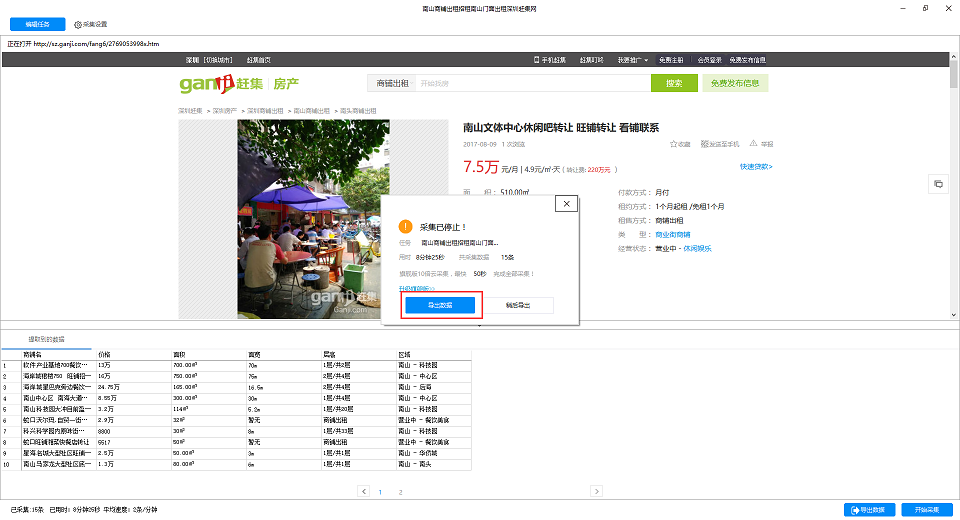This screenshot has height=520, width=960.
Task: Click the 深圳赶集 breadcrumb
Action: coord(190,111)
